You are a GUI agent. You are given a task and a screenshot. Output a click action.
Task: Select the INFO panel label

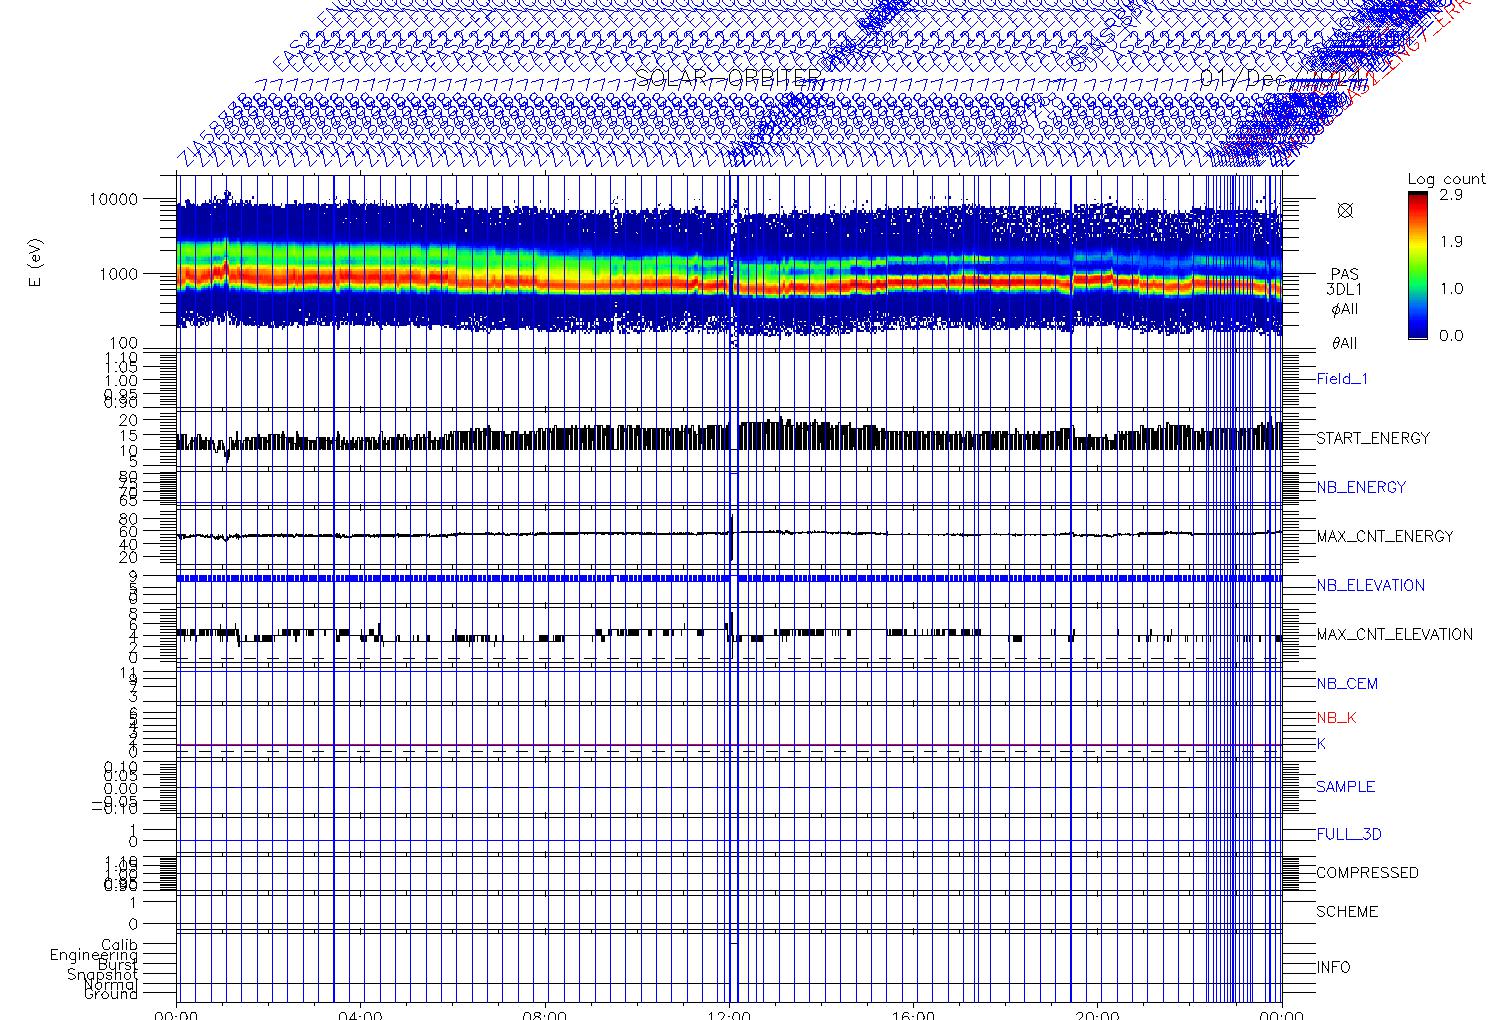tap(1333, 967)
